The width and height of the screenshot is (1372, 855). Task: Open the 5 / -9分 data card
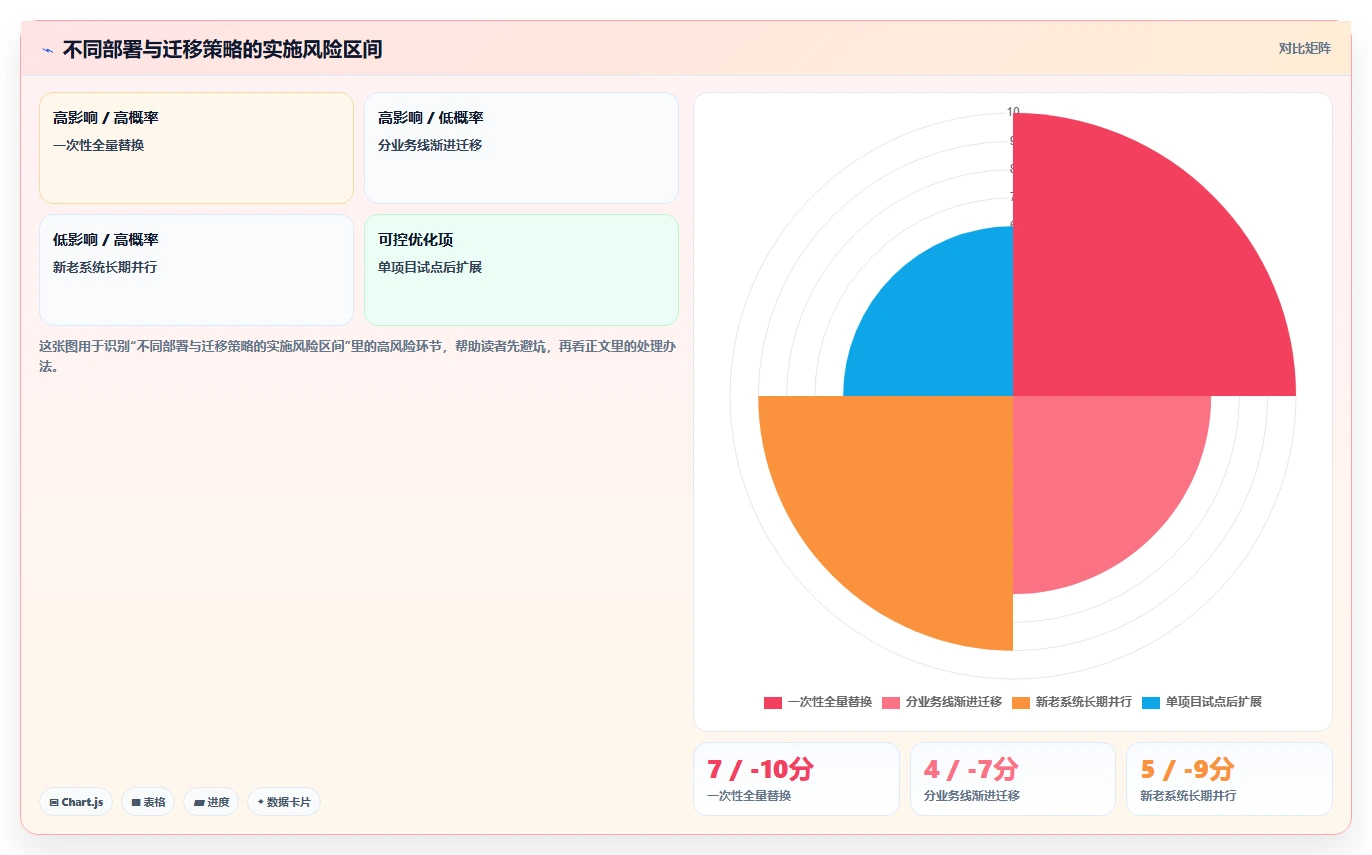pos(1229,779)
